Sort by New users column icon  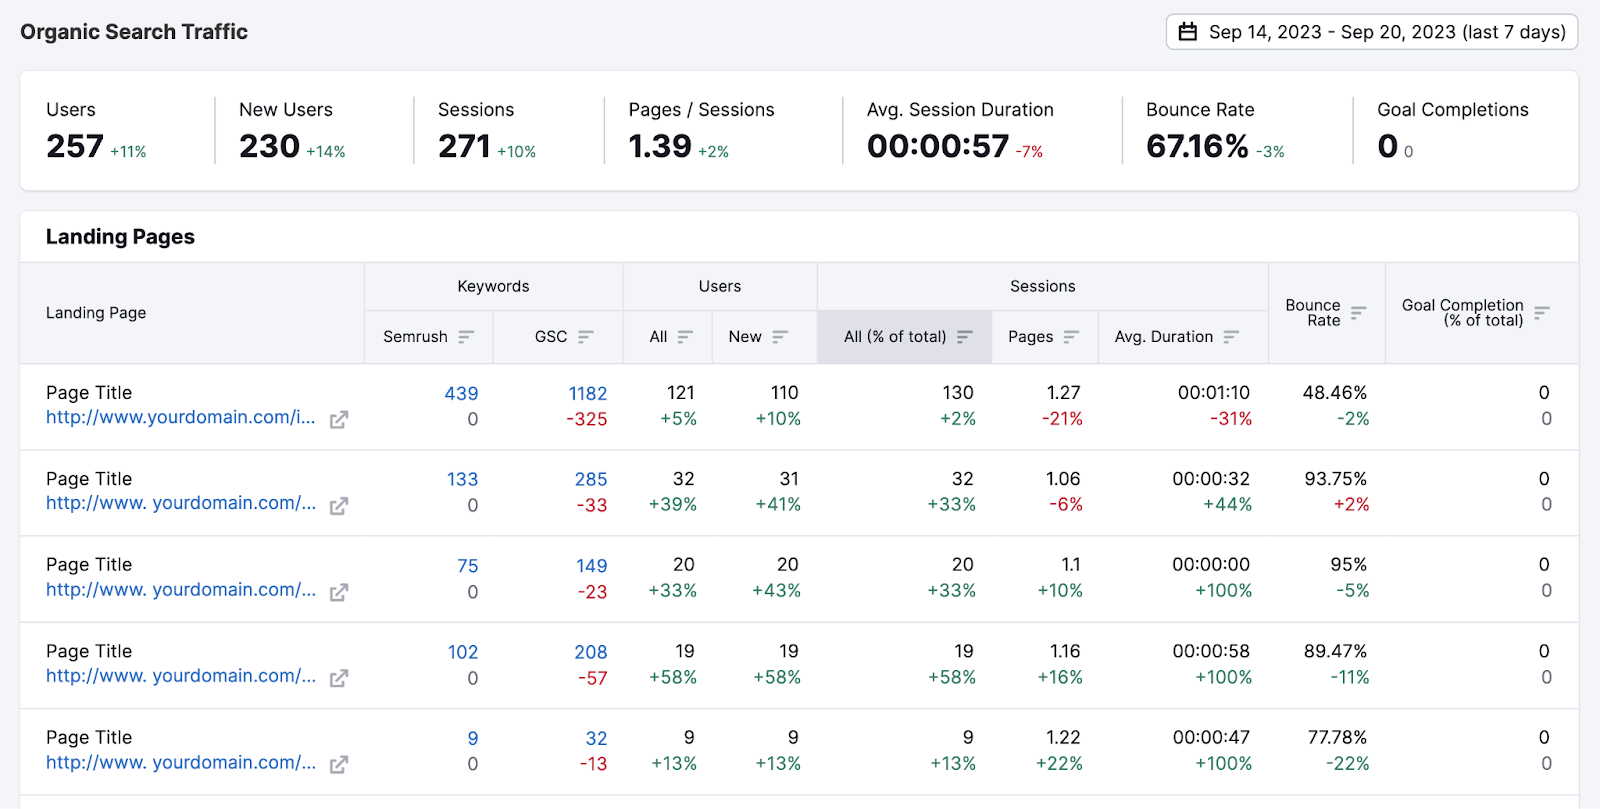(x=780, y=337)
